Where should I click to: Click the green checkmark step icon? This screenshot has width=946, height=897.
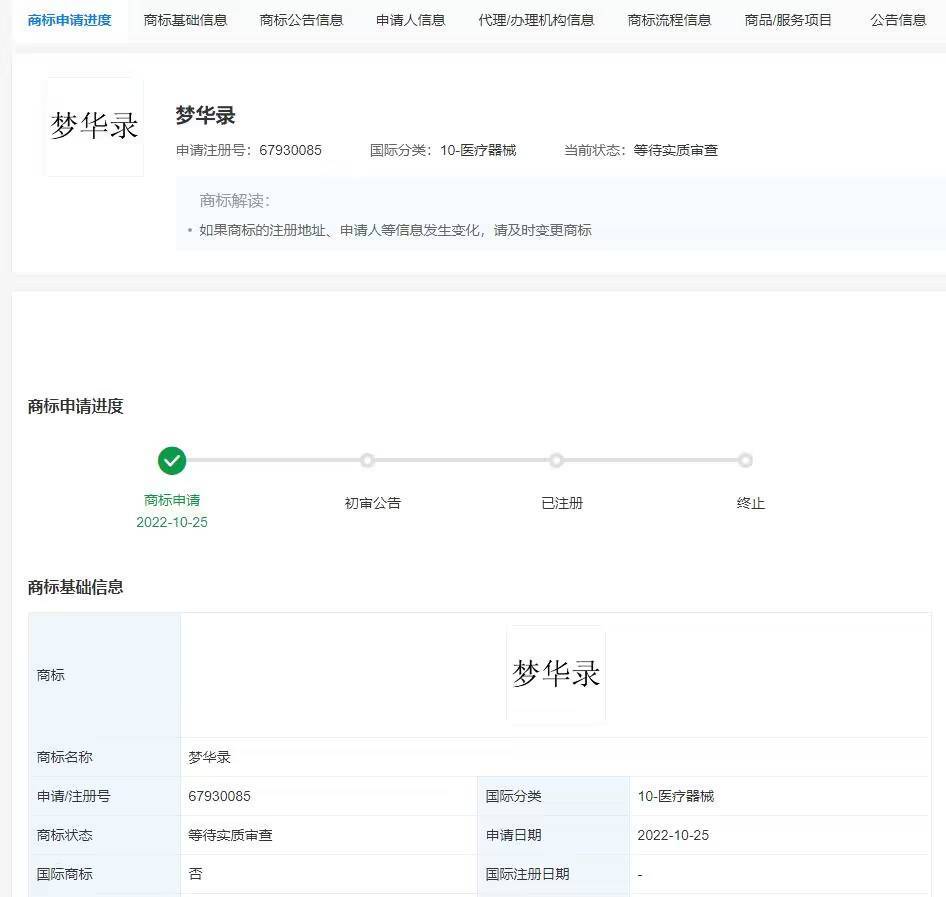172,460
